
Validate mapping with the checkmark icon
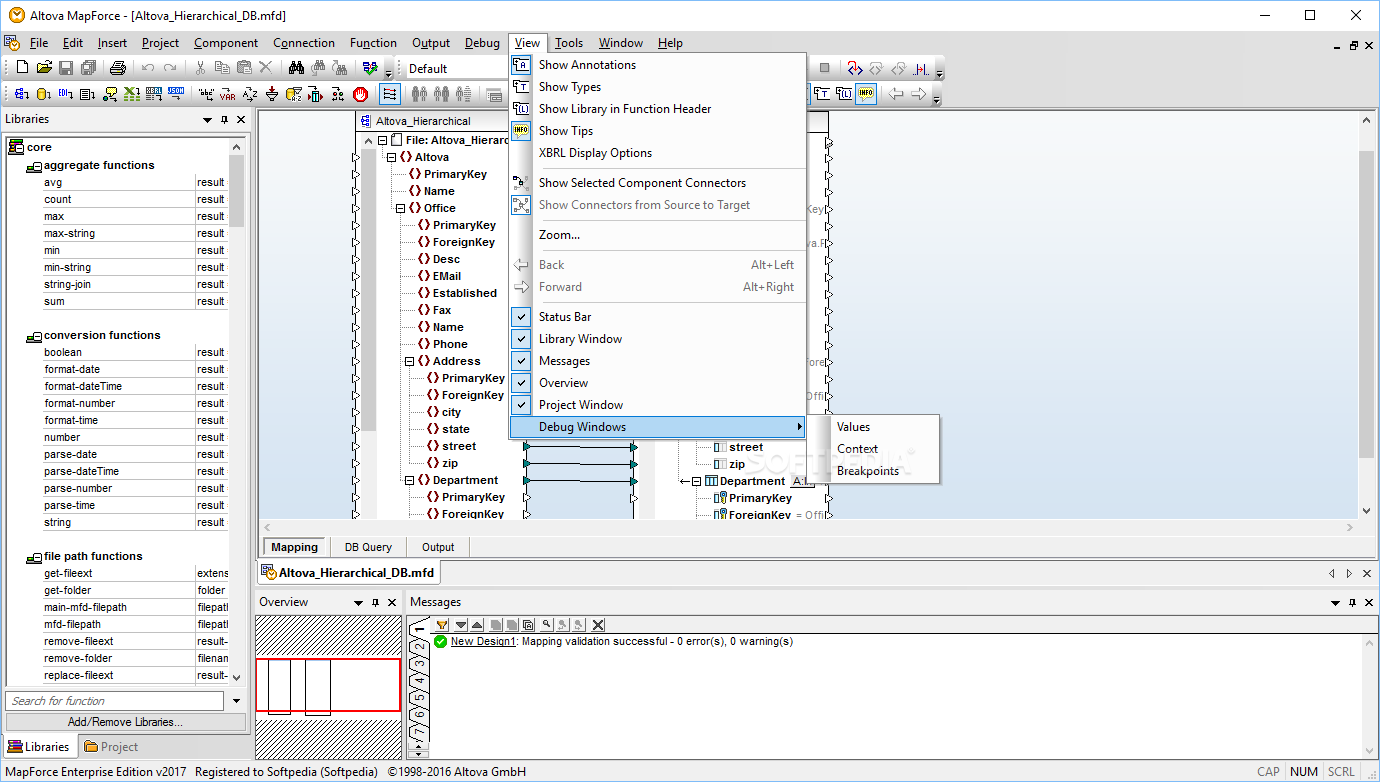click(370, 68)
